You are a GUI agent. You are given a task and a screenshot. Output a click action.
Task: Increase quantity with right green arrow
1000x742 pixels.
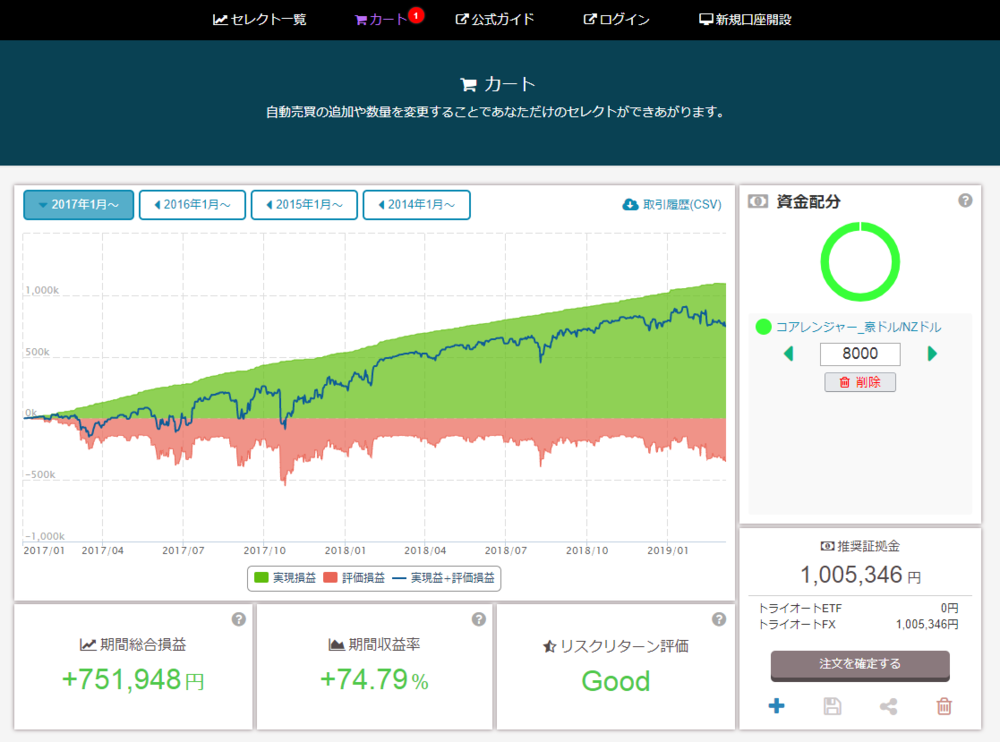[x=933, y=353]
